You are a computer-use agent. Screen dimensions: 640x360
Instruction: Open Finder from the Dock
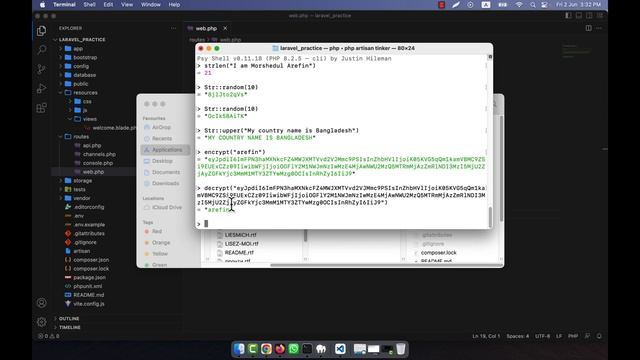pos(239,349)
